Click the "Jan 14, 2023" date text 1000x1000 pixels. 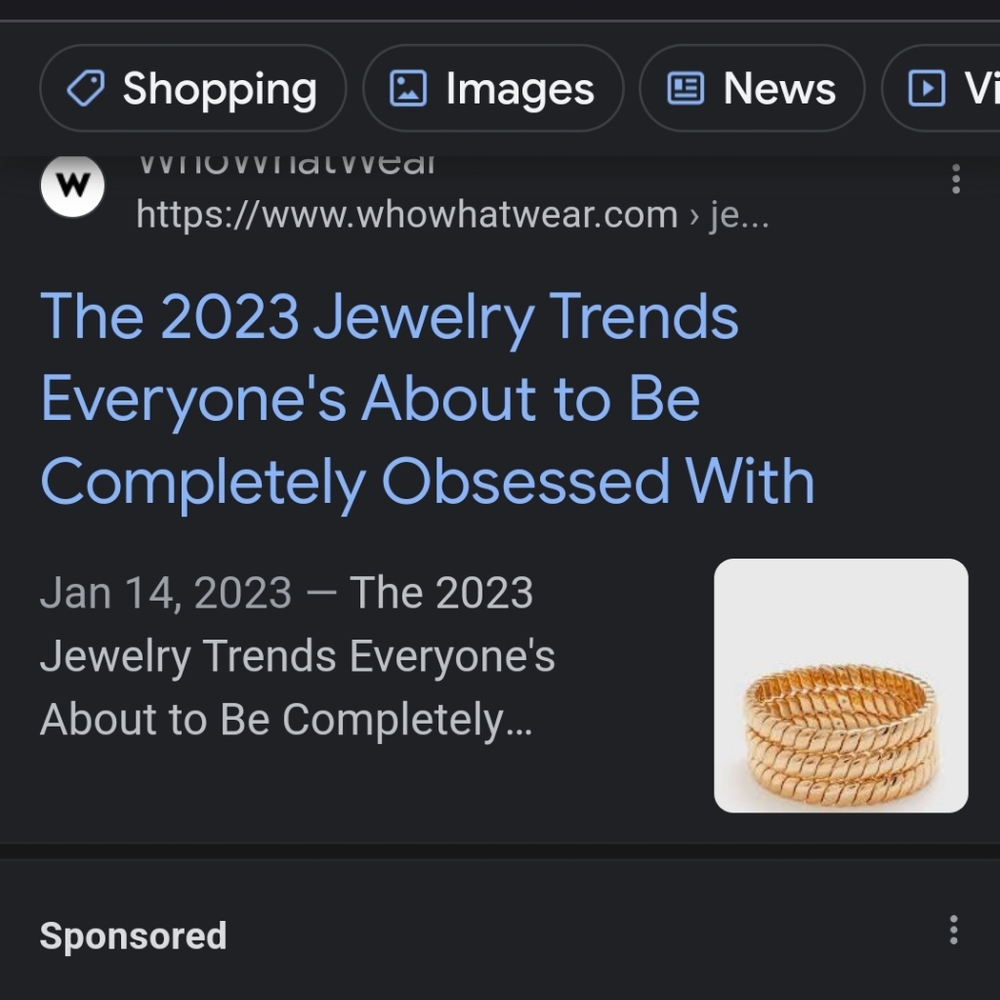pyautogui.click(x=166, y=593)
